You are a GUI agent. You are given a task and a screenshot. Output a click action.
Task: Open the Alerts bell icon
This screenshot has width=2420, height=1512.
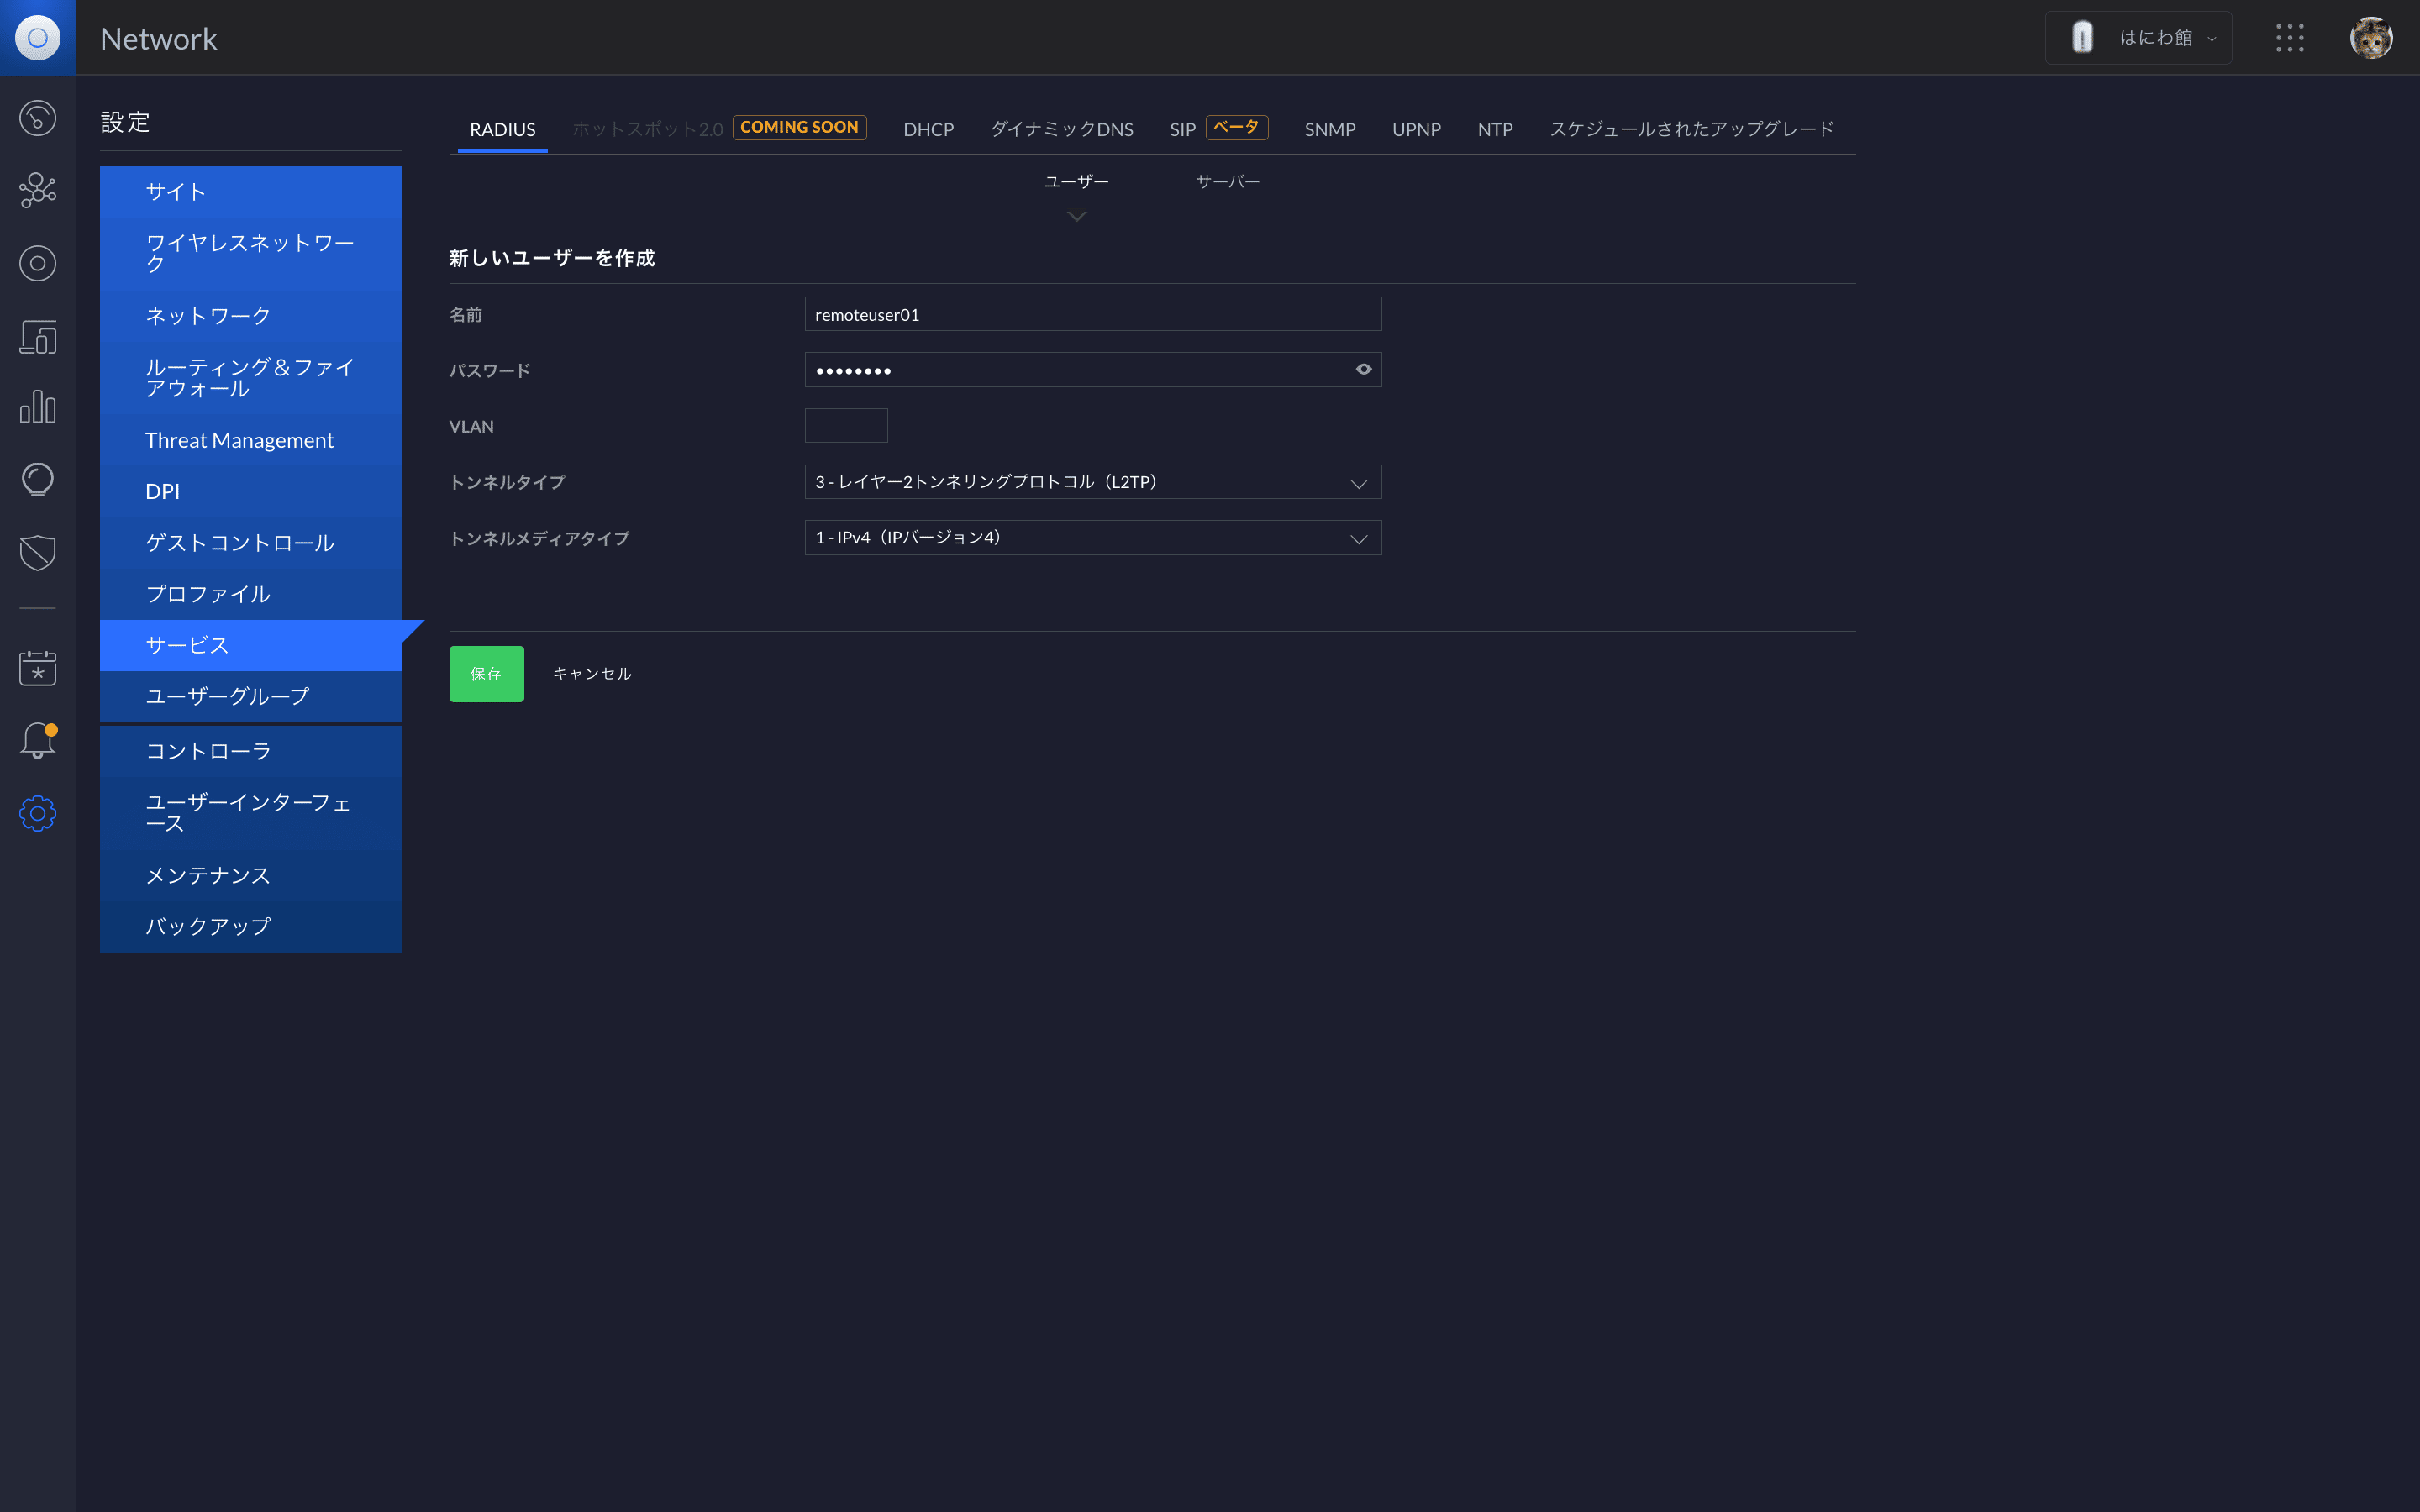(37, 740)
